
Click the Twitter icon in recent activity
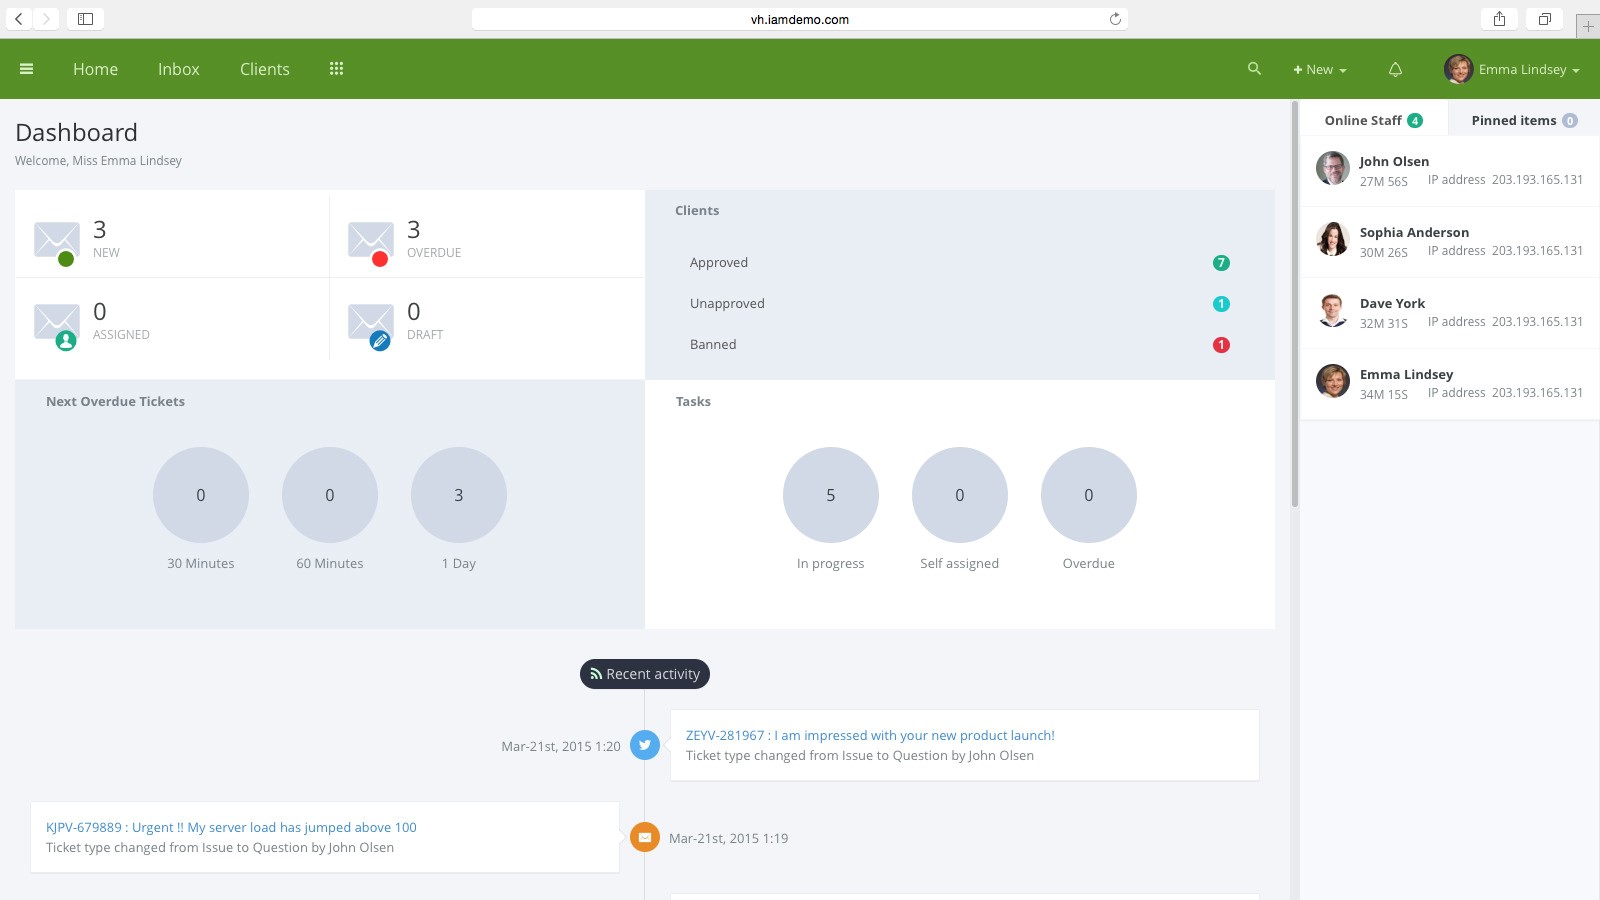[x=645, y=745]
